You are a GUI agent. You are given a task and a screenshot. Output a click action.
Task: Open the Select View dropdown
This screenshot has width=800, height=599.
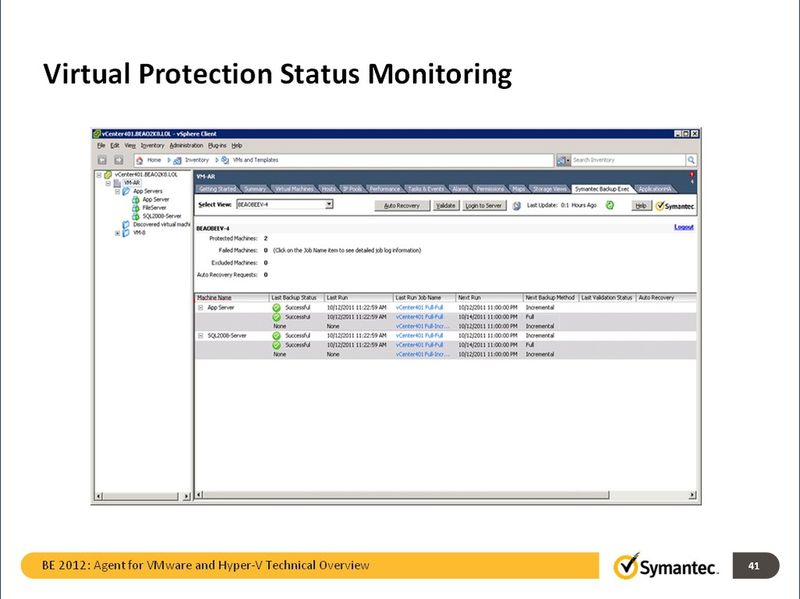click(330, 204)
